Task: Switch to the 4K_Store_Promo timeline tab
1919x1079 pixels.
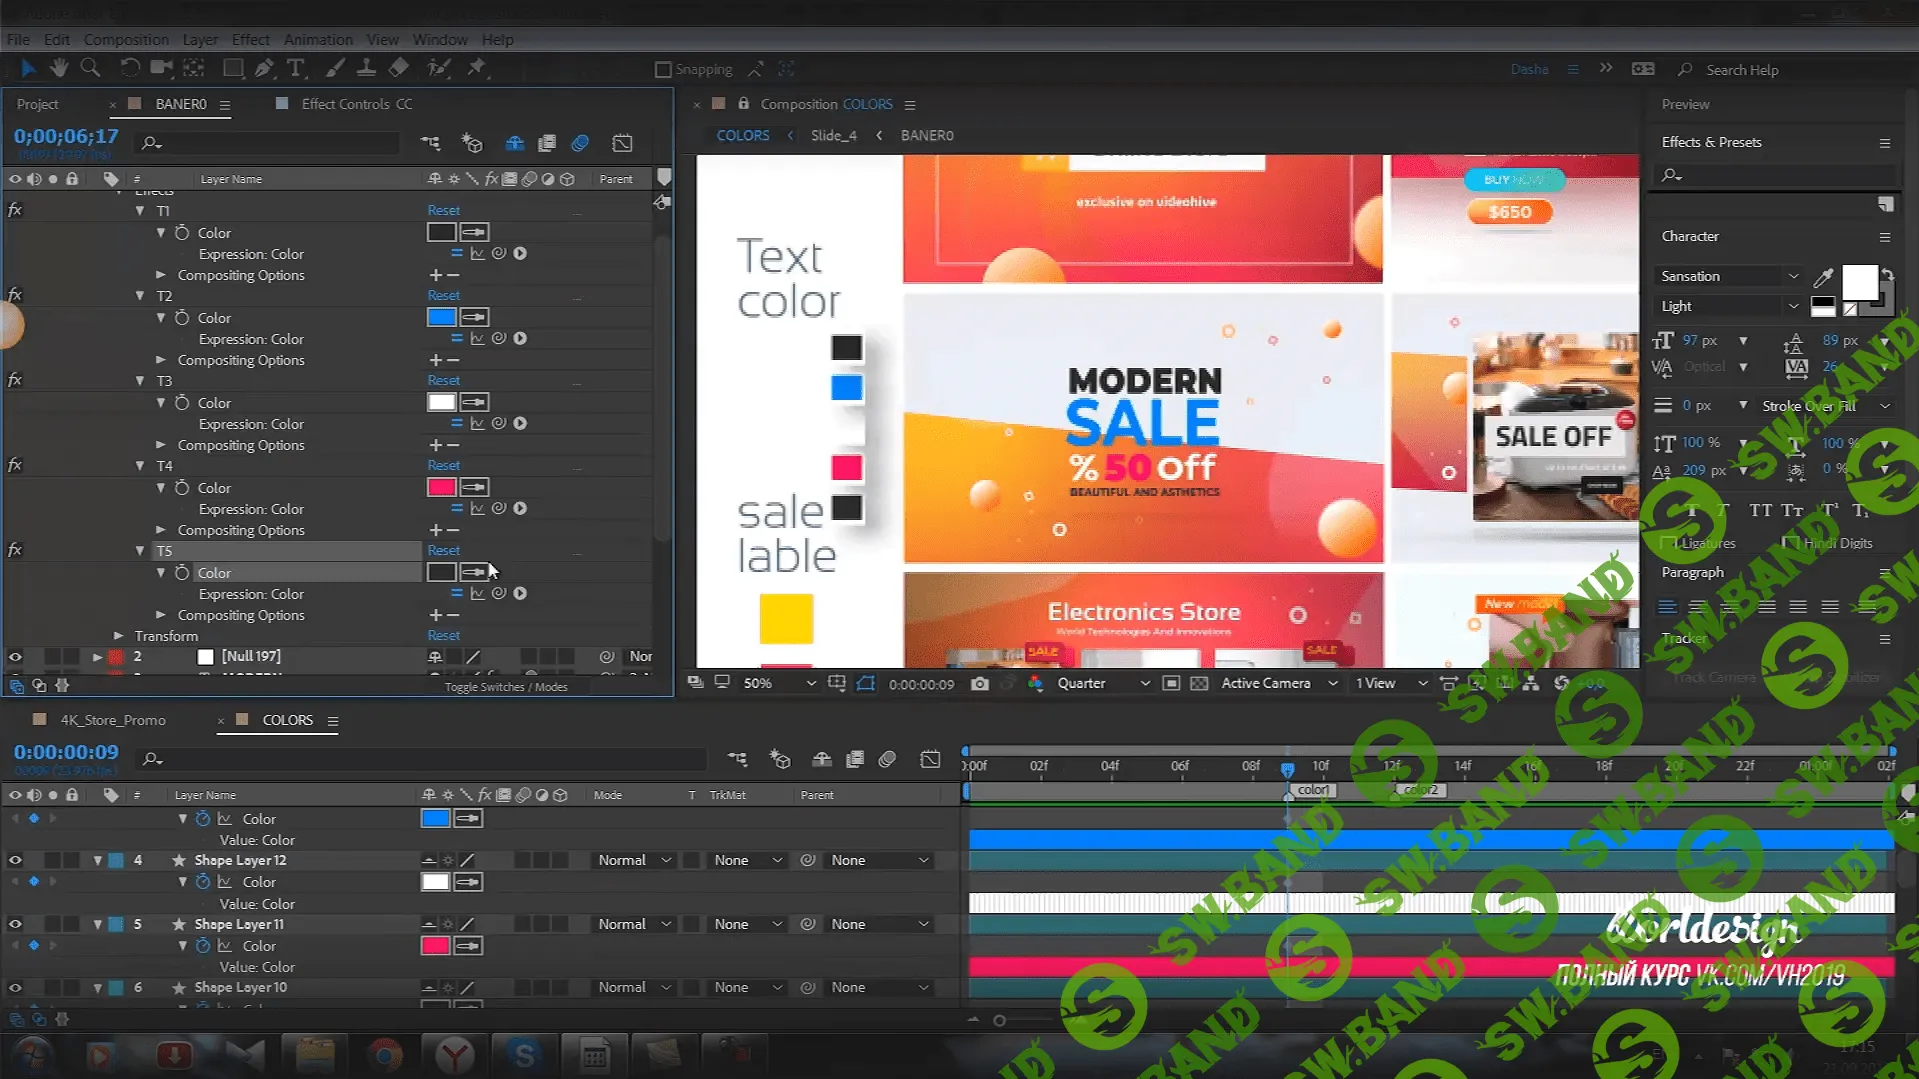Action: 113,720
